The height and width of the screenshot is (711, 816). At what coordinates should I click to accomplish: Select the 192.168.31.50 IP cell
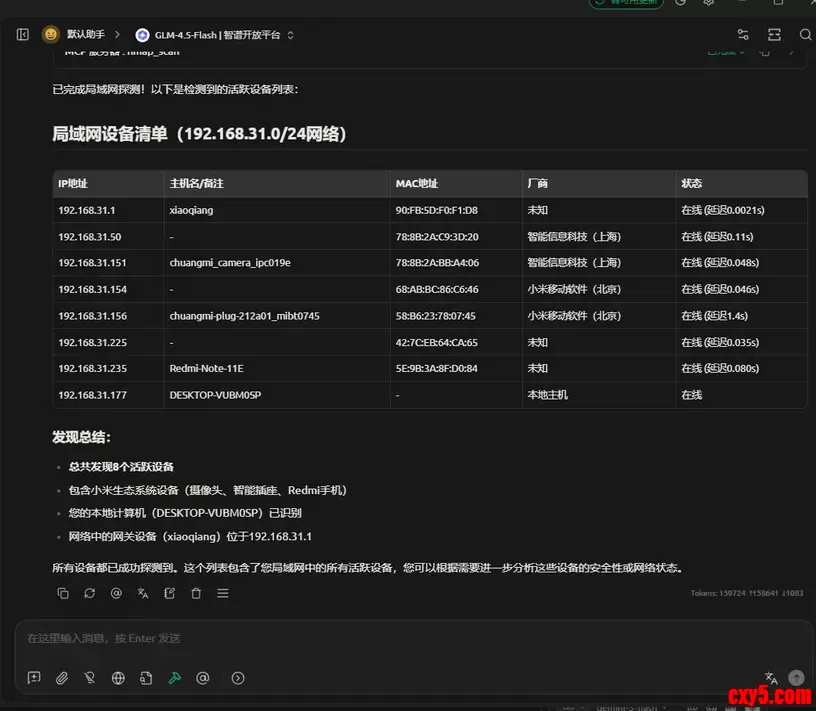[x=108, y=237]
